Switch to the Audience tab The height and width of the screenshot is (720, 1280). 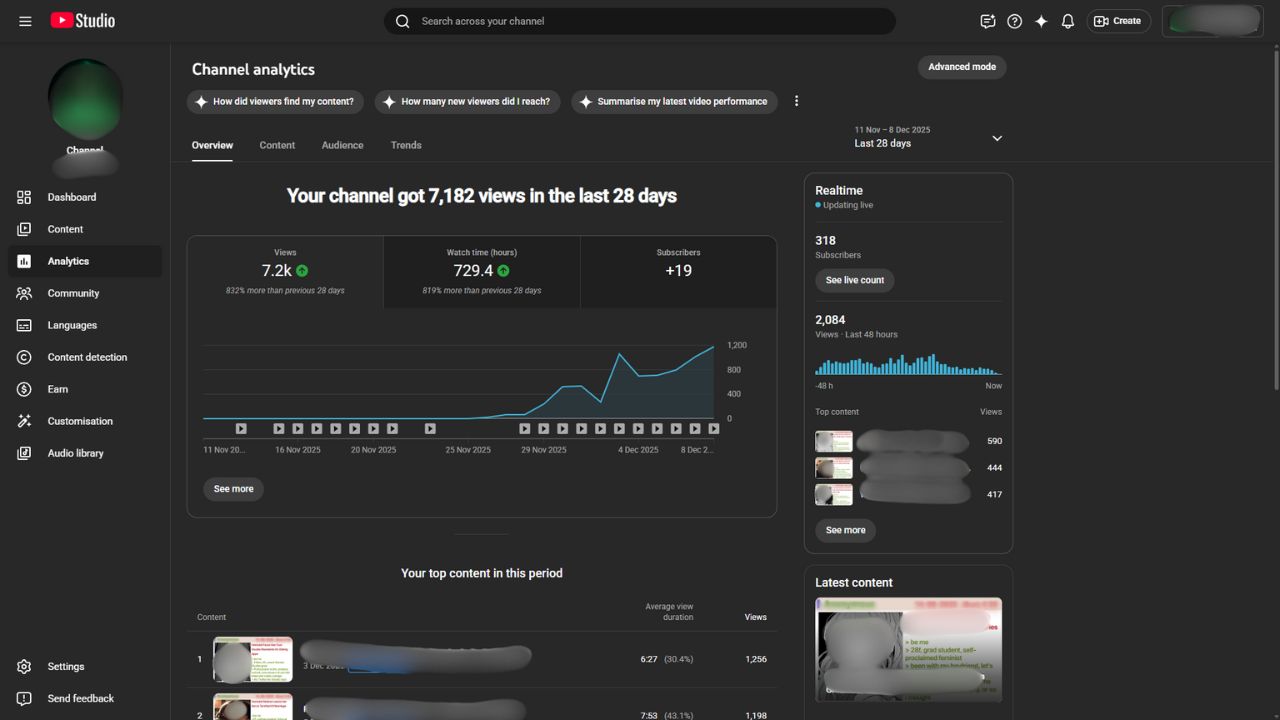pos(342,145)
